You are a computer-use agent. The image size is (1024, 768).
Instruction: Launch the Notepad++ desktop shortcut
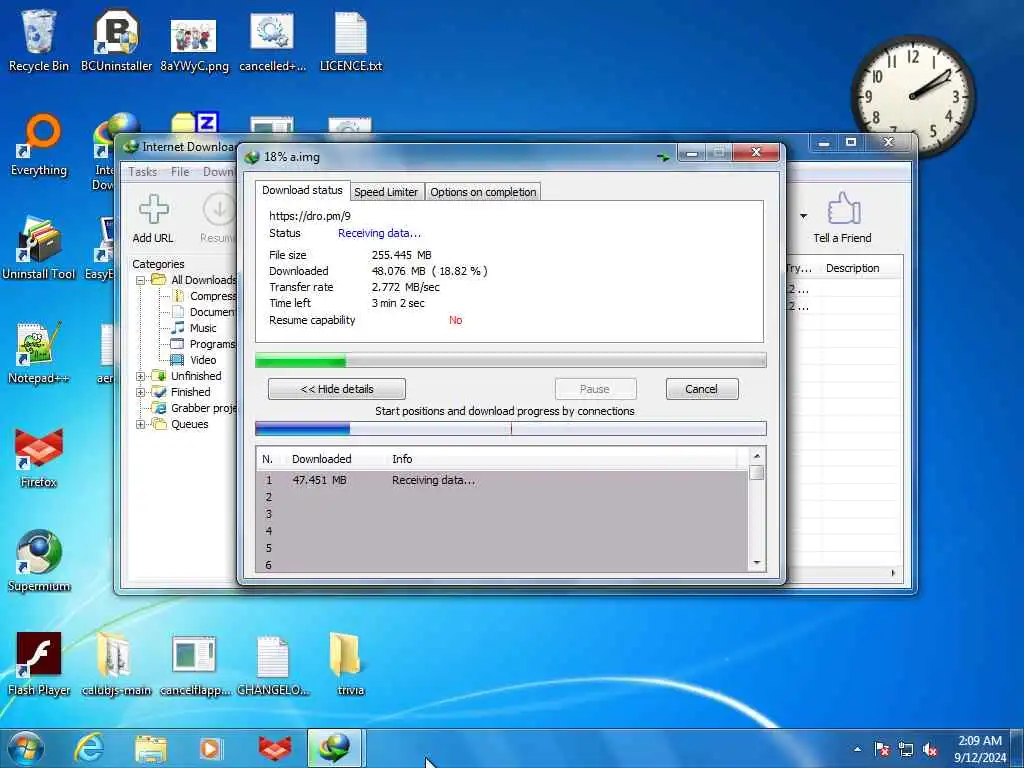(39, 353)
